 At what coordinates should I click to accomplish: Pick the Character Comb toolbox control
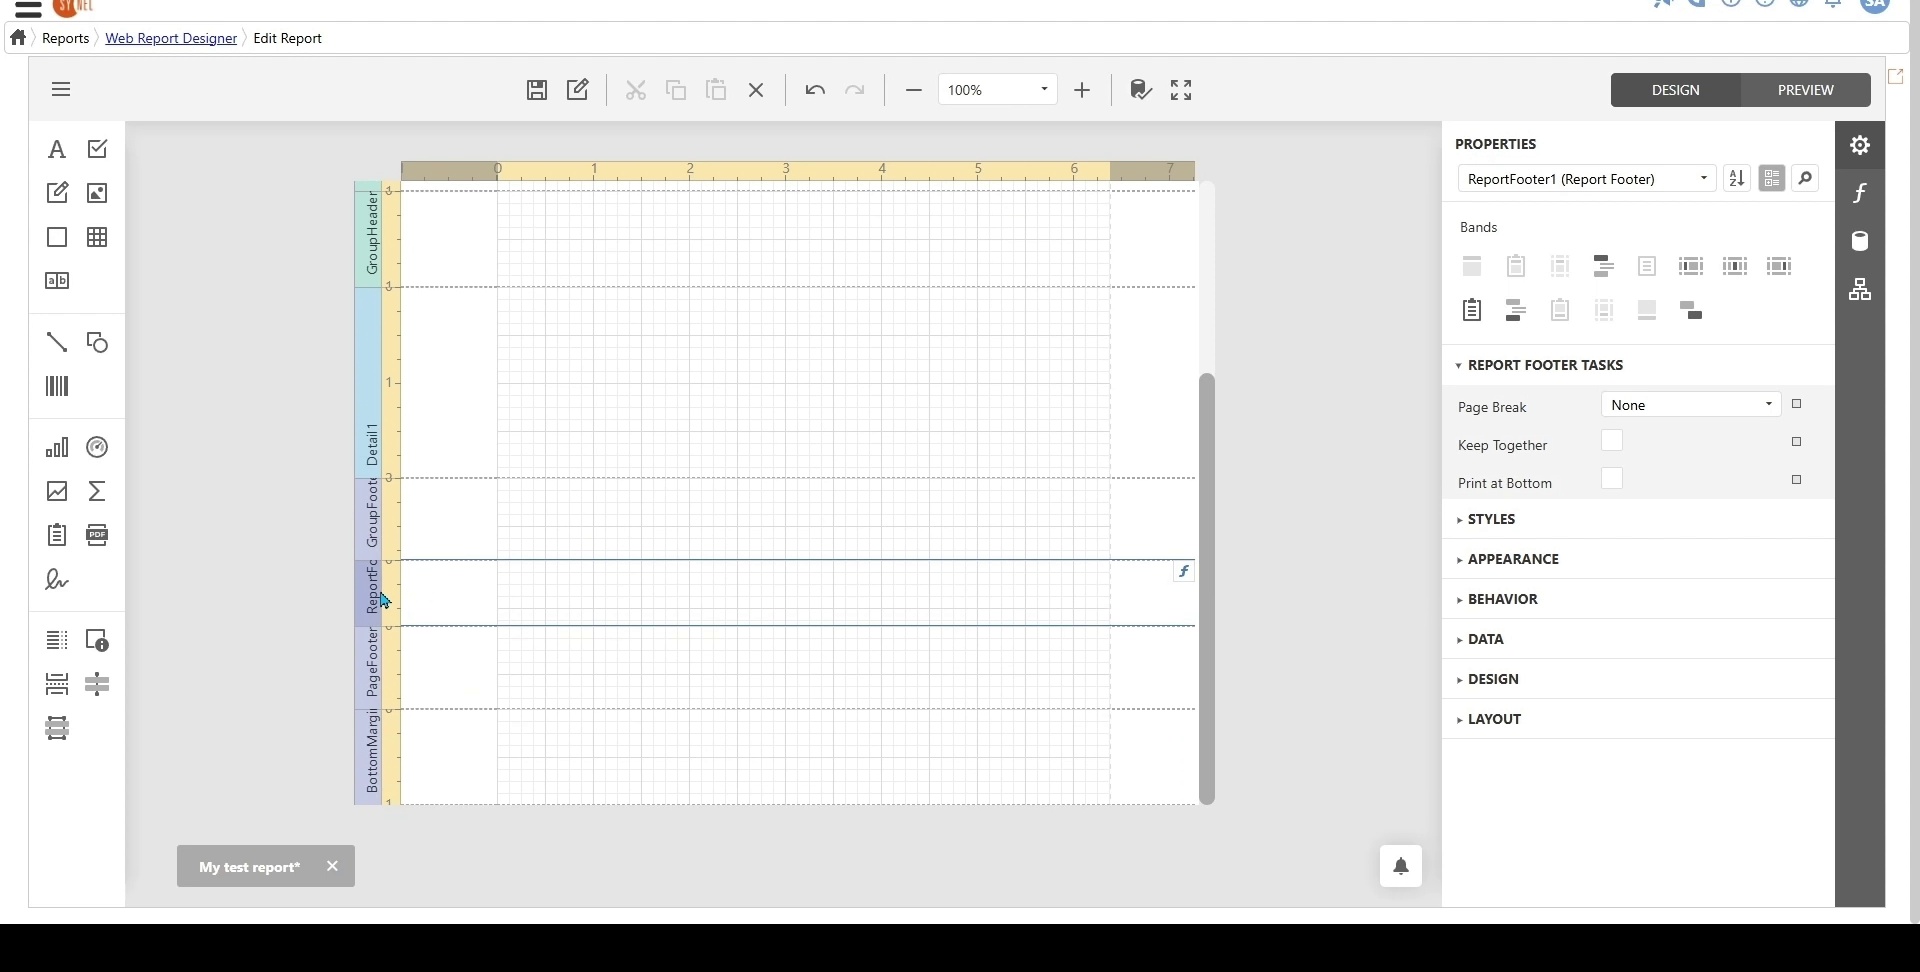tap(57, 282)
